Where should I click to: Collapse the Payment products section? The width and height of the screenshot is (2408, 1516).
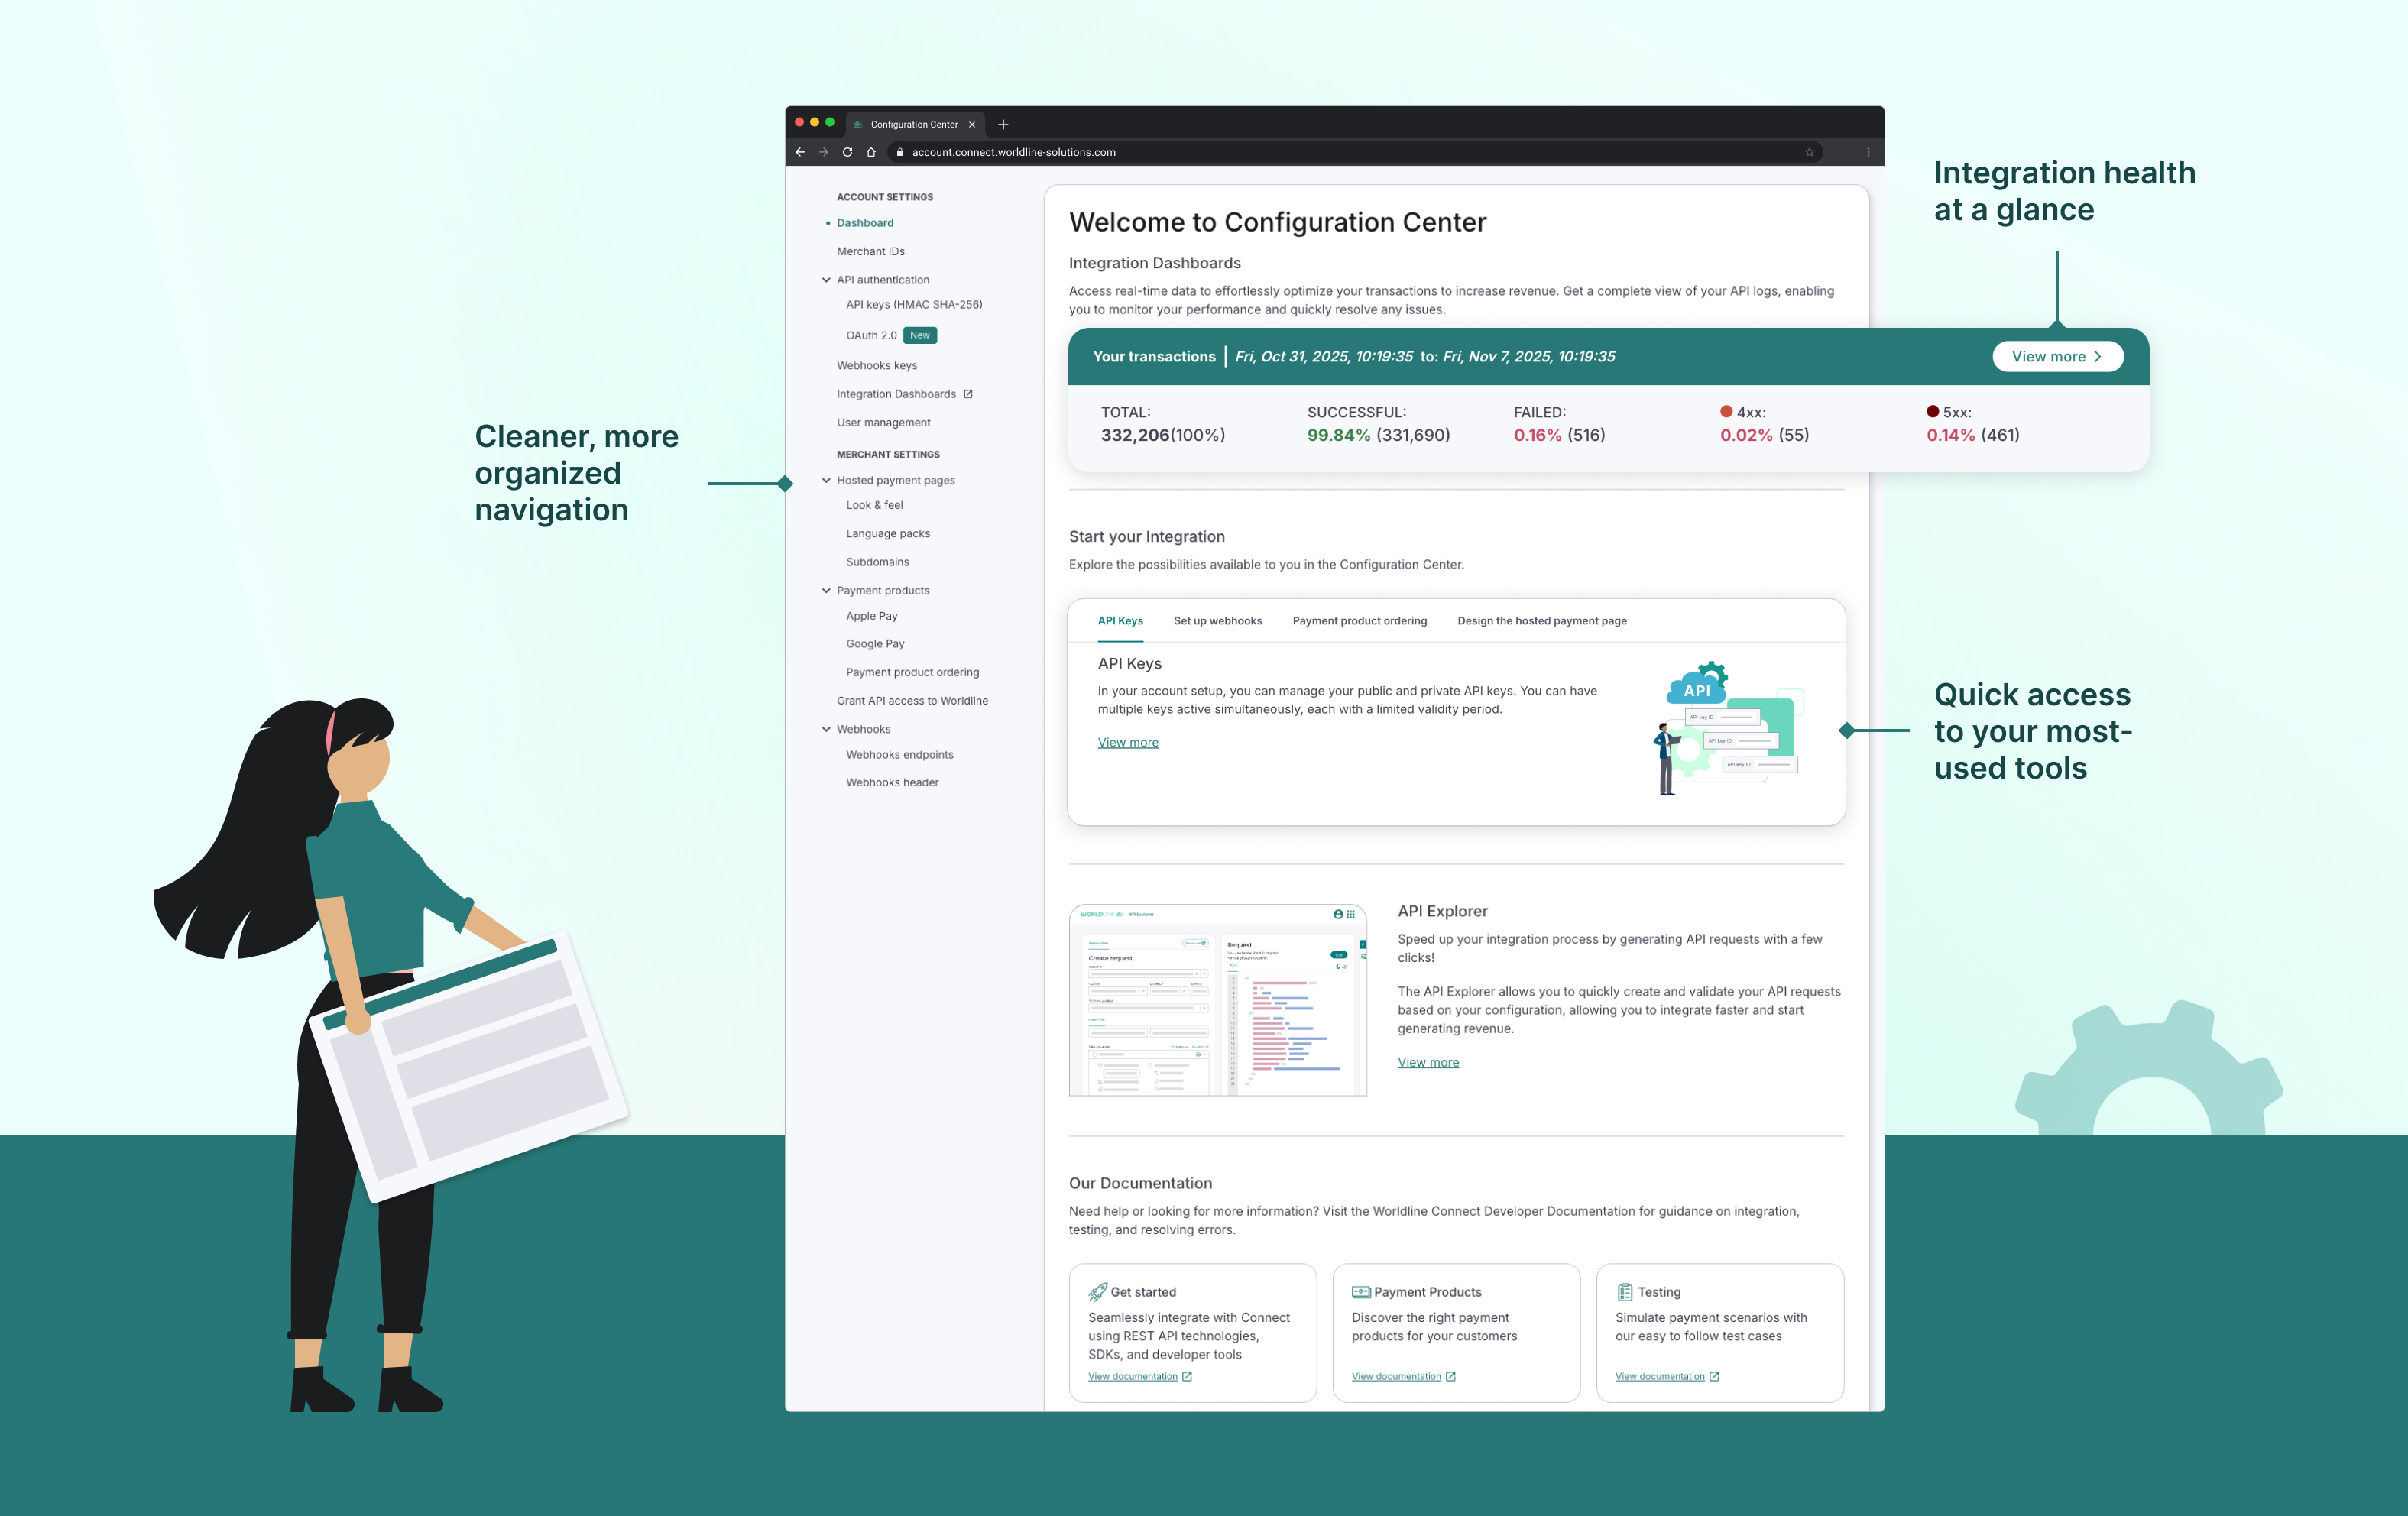(x=826, y=591)
